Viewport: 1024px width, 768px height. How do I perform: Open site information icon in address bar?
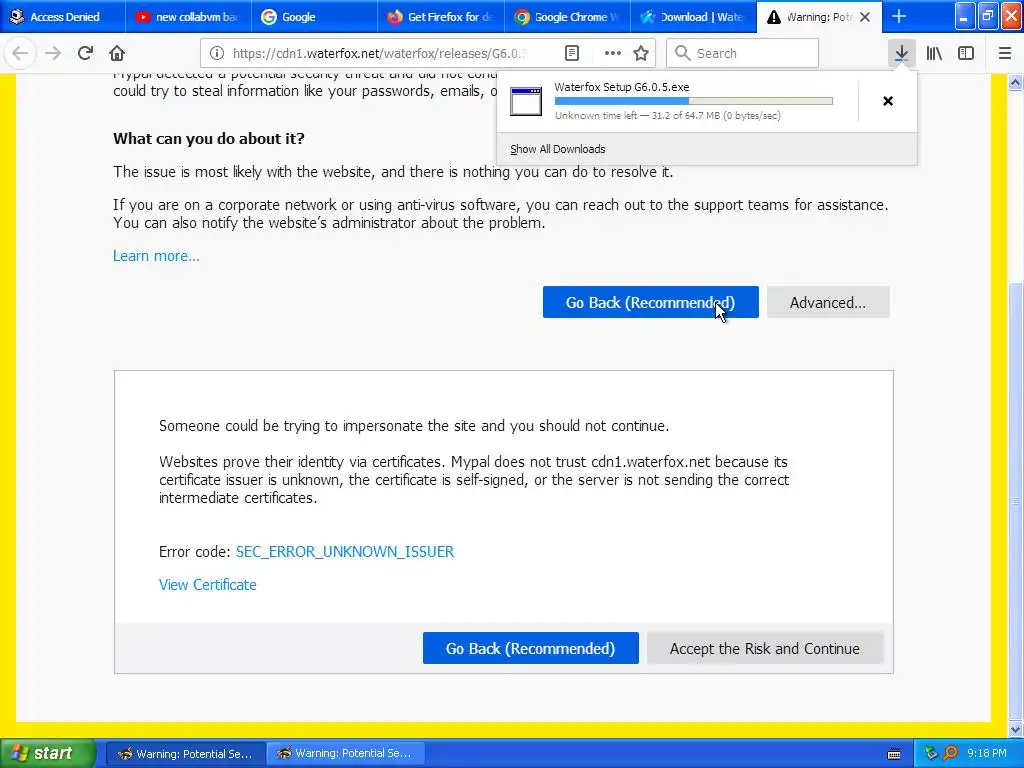(217, 53)
